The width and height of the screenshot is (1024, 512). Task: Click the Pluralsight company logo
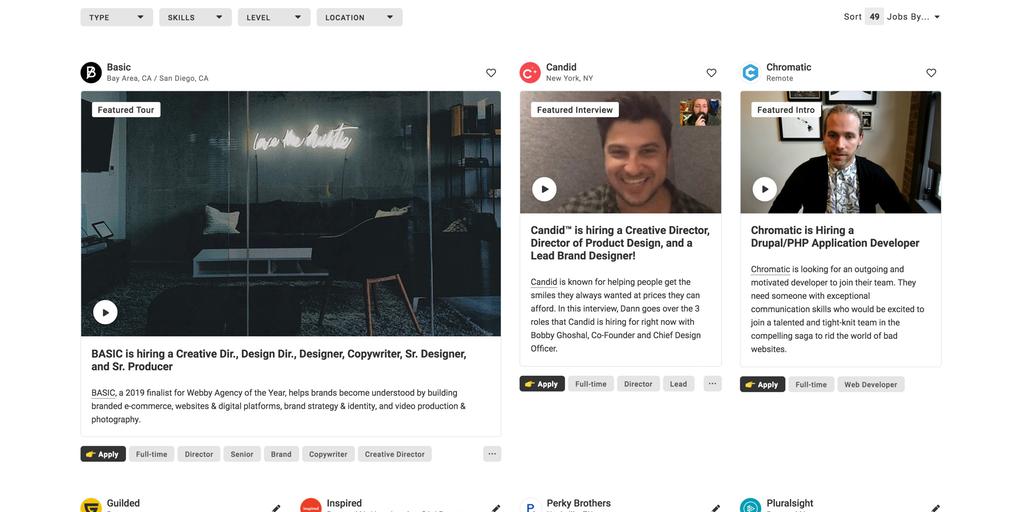point(750,506)
